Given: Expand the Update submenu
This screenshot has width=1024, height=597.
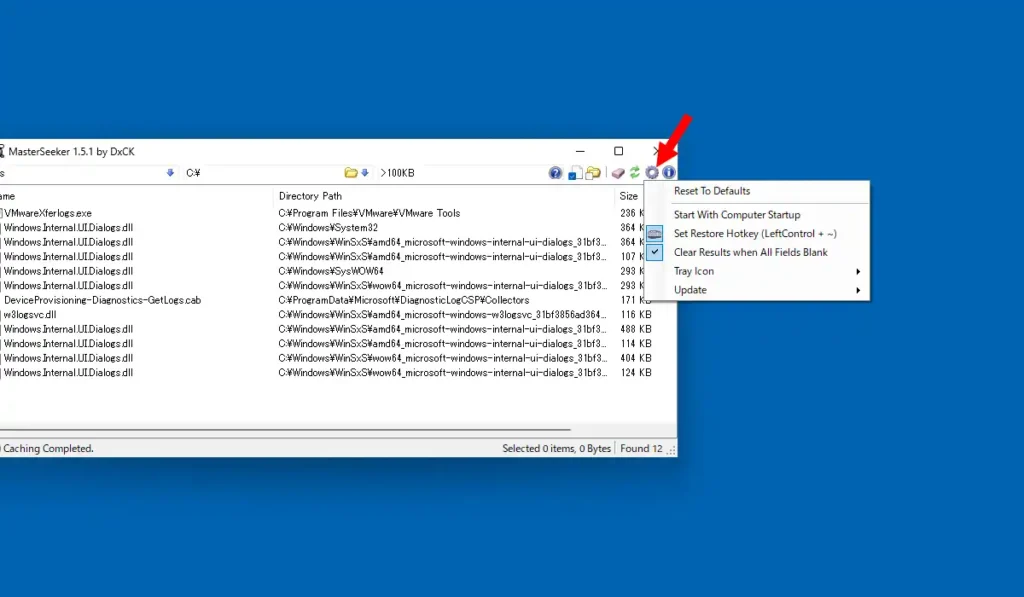Looking at the screenshot, I should [756, 290].
